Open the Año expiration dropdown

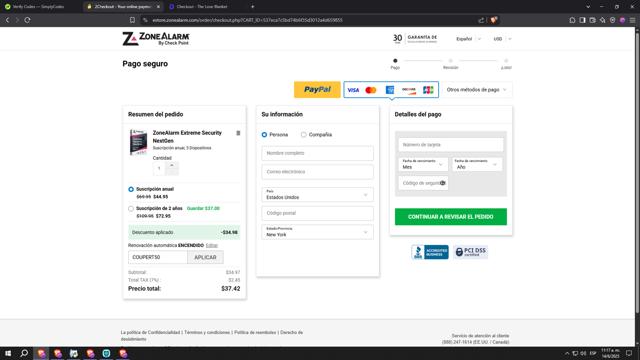pyautogui.click(x=477, y=164)
